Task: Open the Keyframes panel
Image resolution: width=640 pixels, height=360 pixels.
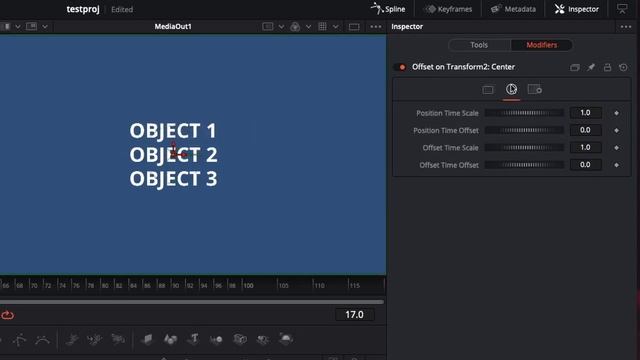Action: [x=448, y=9]
